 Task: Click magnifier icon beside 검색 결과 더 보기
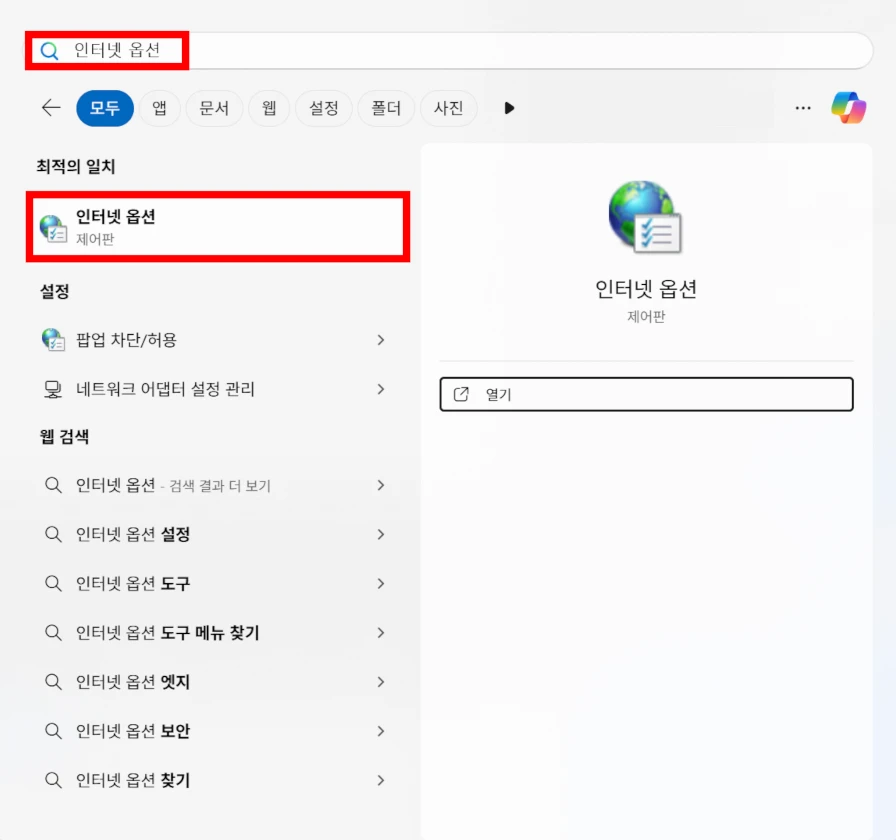click(x=53, y=485)
